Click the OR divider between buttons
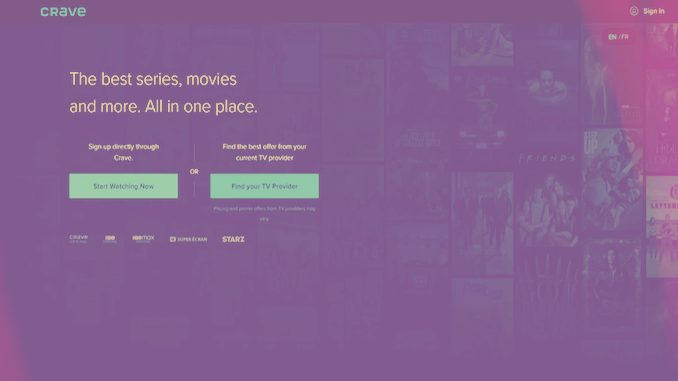Viewport: 678px width, 381px height. pyautogui.click(x=194, y=172)
